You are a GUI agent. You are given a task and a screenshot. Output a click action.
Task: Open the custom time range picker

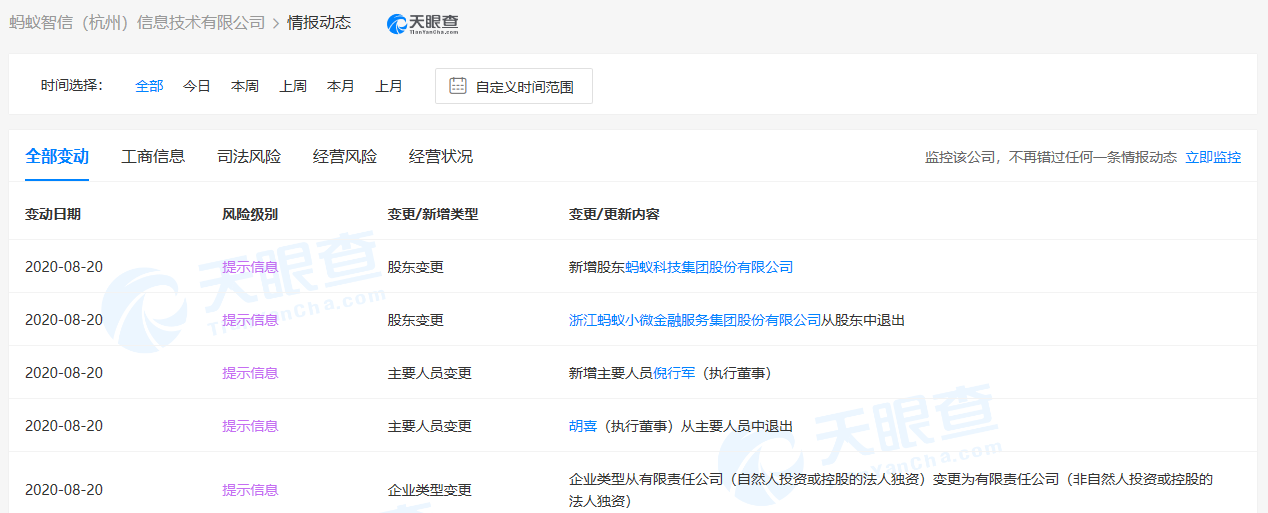[x=514, y=87]
